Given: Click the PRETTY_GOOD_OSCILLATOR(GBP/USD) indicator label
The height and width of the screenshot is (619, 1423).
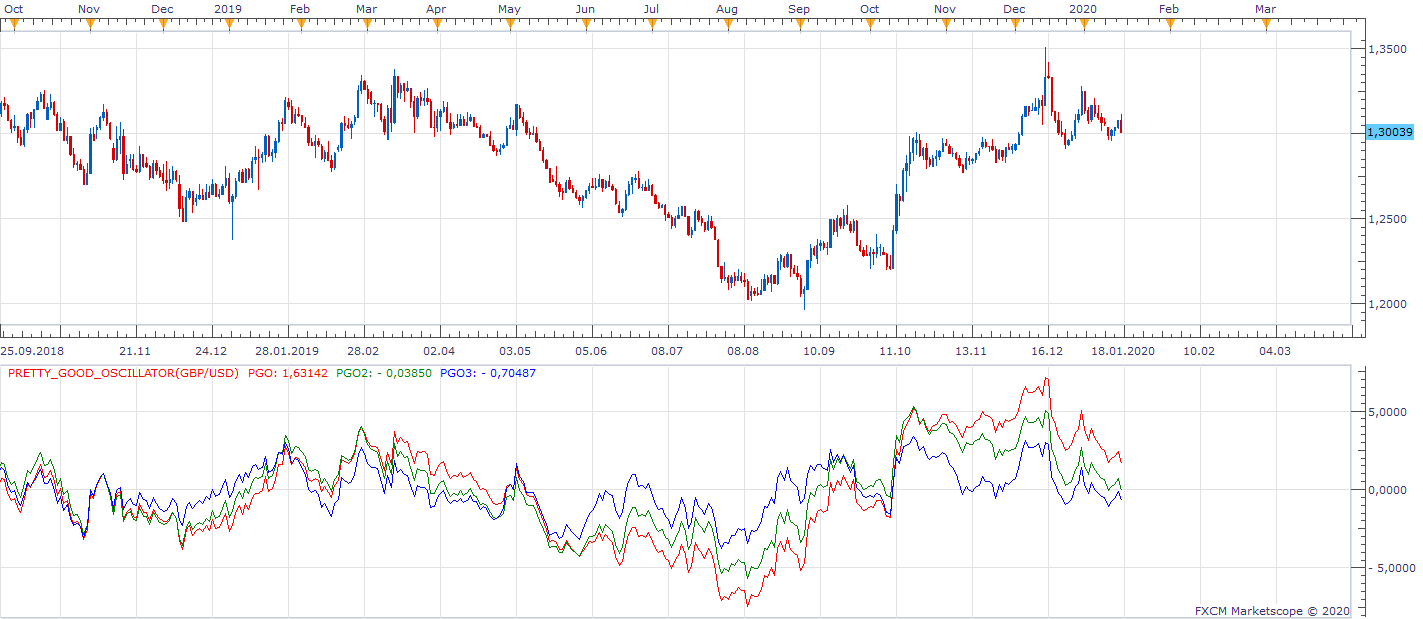Looking at the screenshot, I should click(x=124, y=373).
